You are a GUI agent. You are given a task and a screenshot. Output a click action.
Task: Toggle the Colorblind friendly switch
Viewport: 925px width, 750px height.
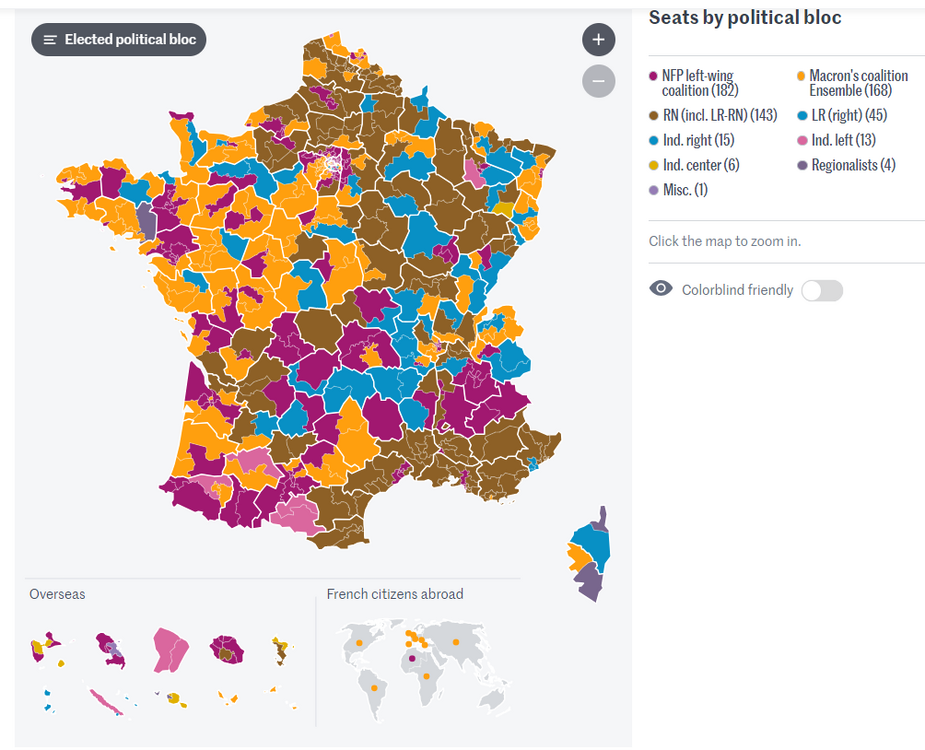point(822,290)
